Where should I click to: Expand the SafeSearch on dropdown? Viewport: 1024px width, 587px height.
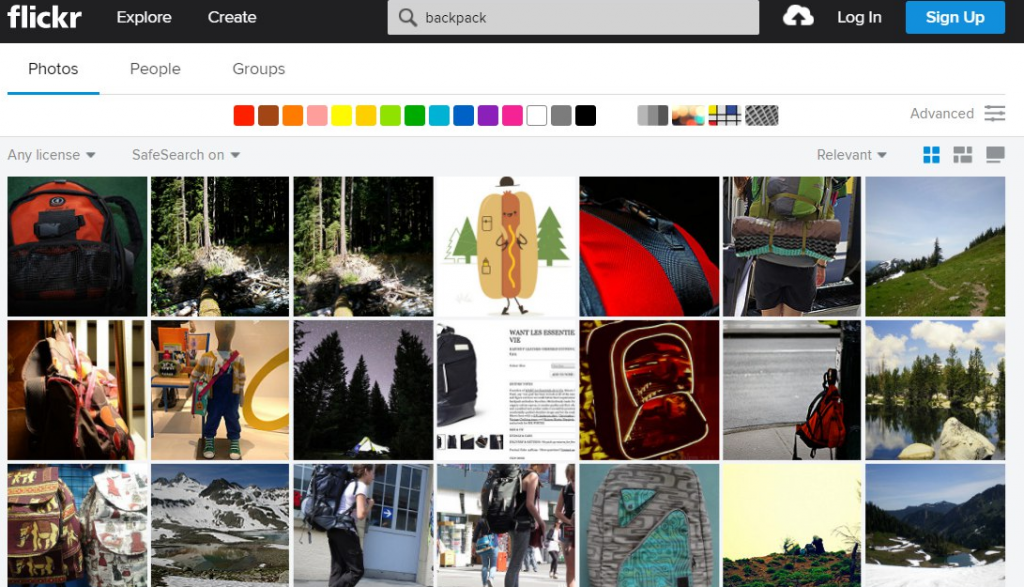(186, 155)
